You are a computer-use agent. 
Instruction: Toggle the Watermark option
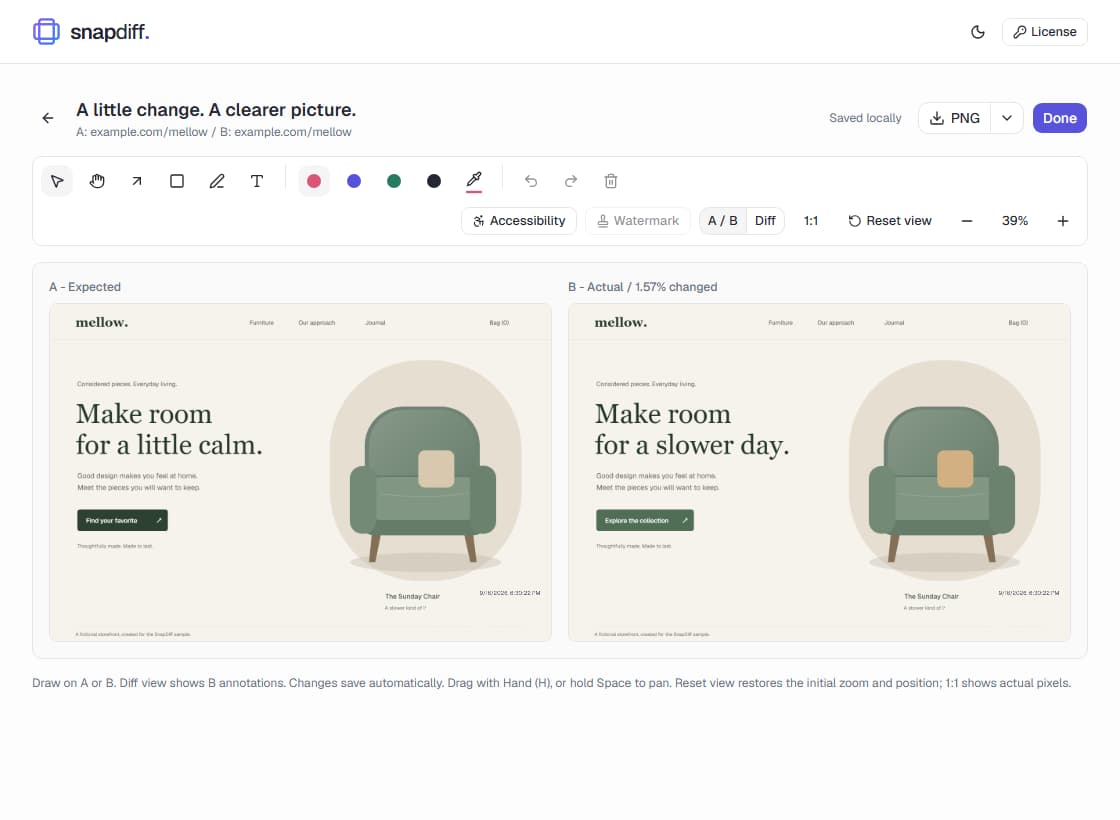[x=638, y=221]
